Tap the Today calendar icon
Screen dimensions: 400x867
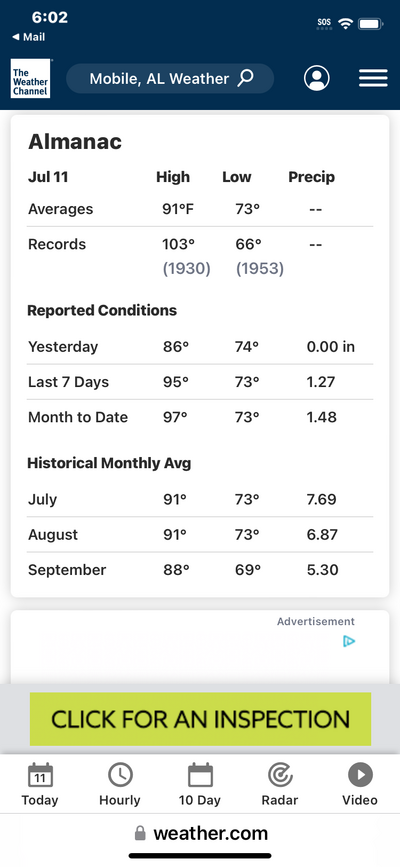click(40, 775)
